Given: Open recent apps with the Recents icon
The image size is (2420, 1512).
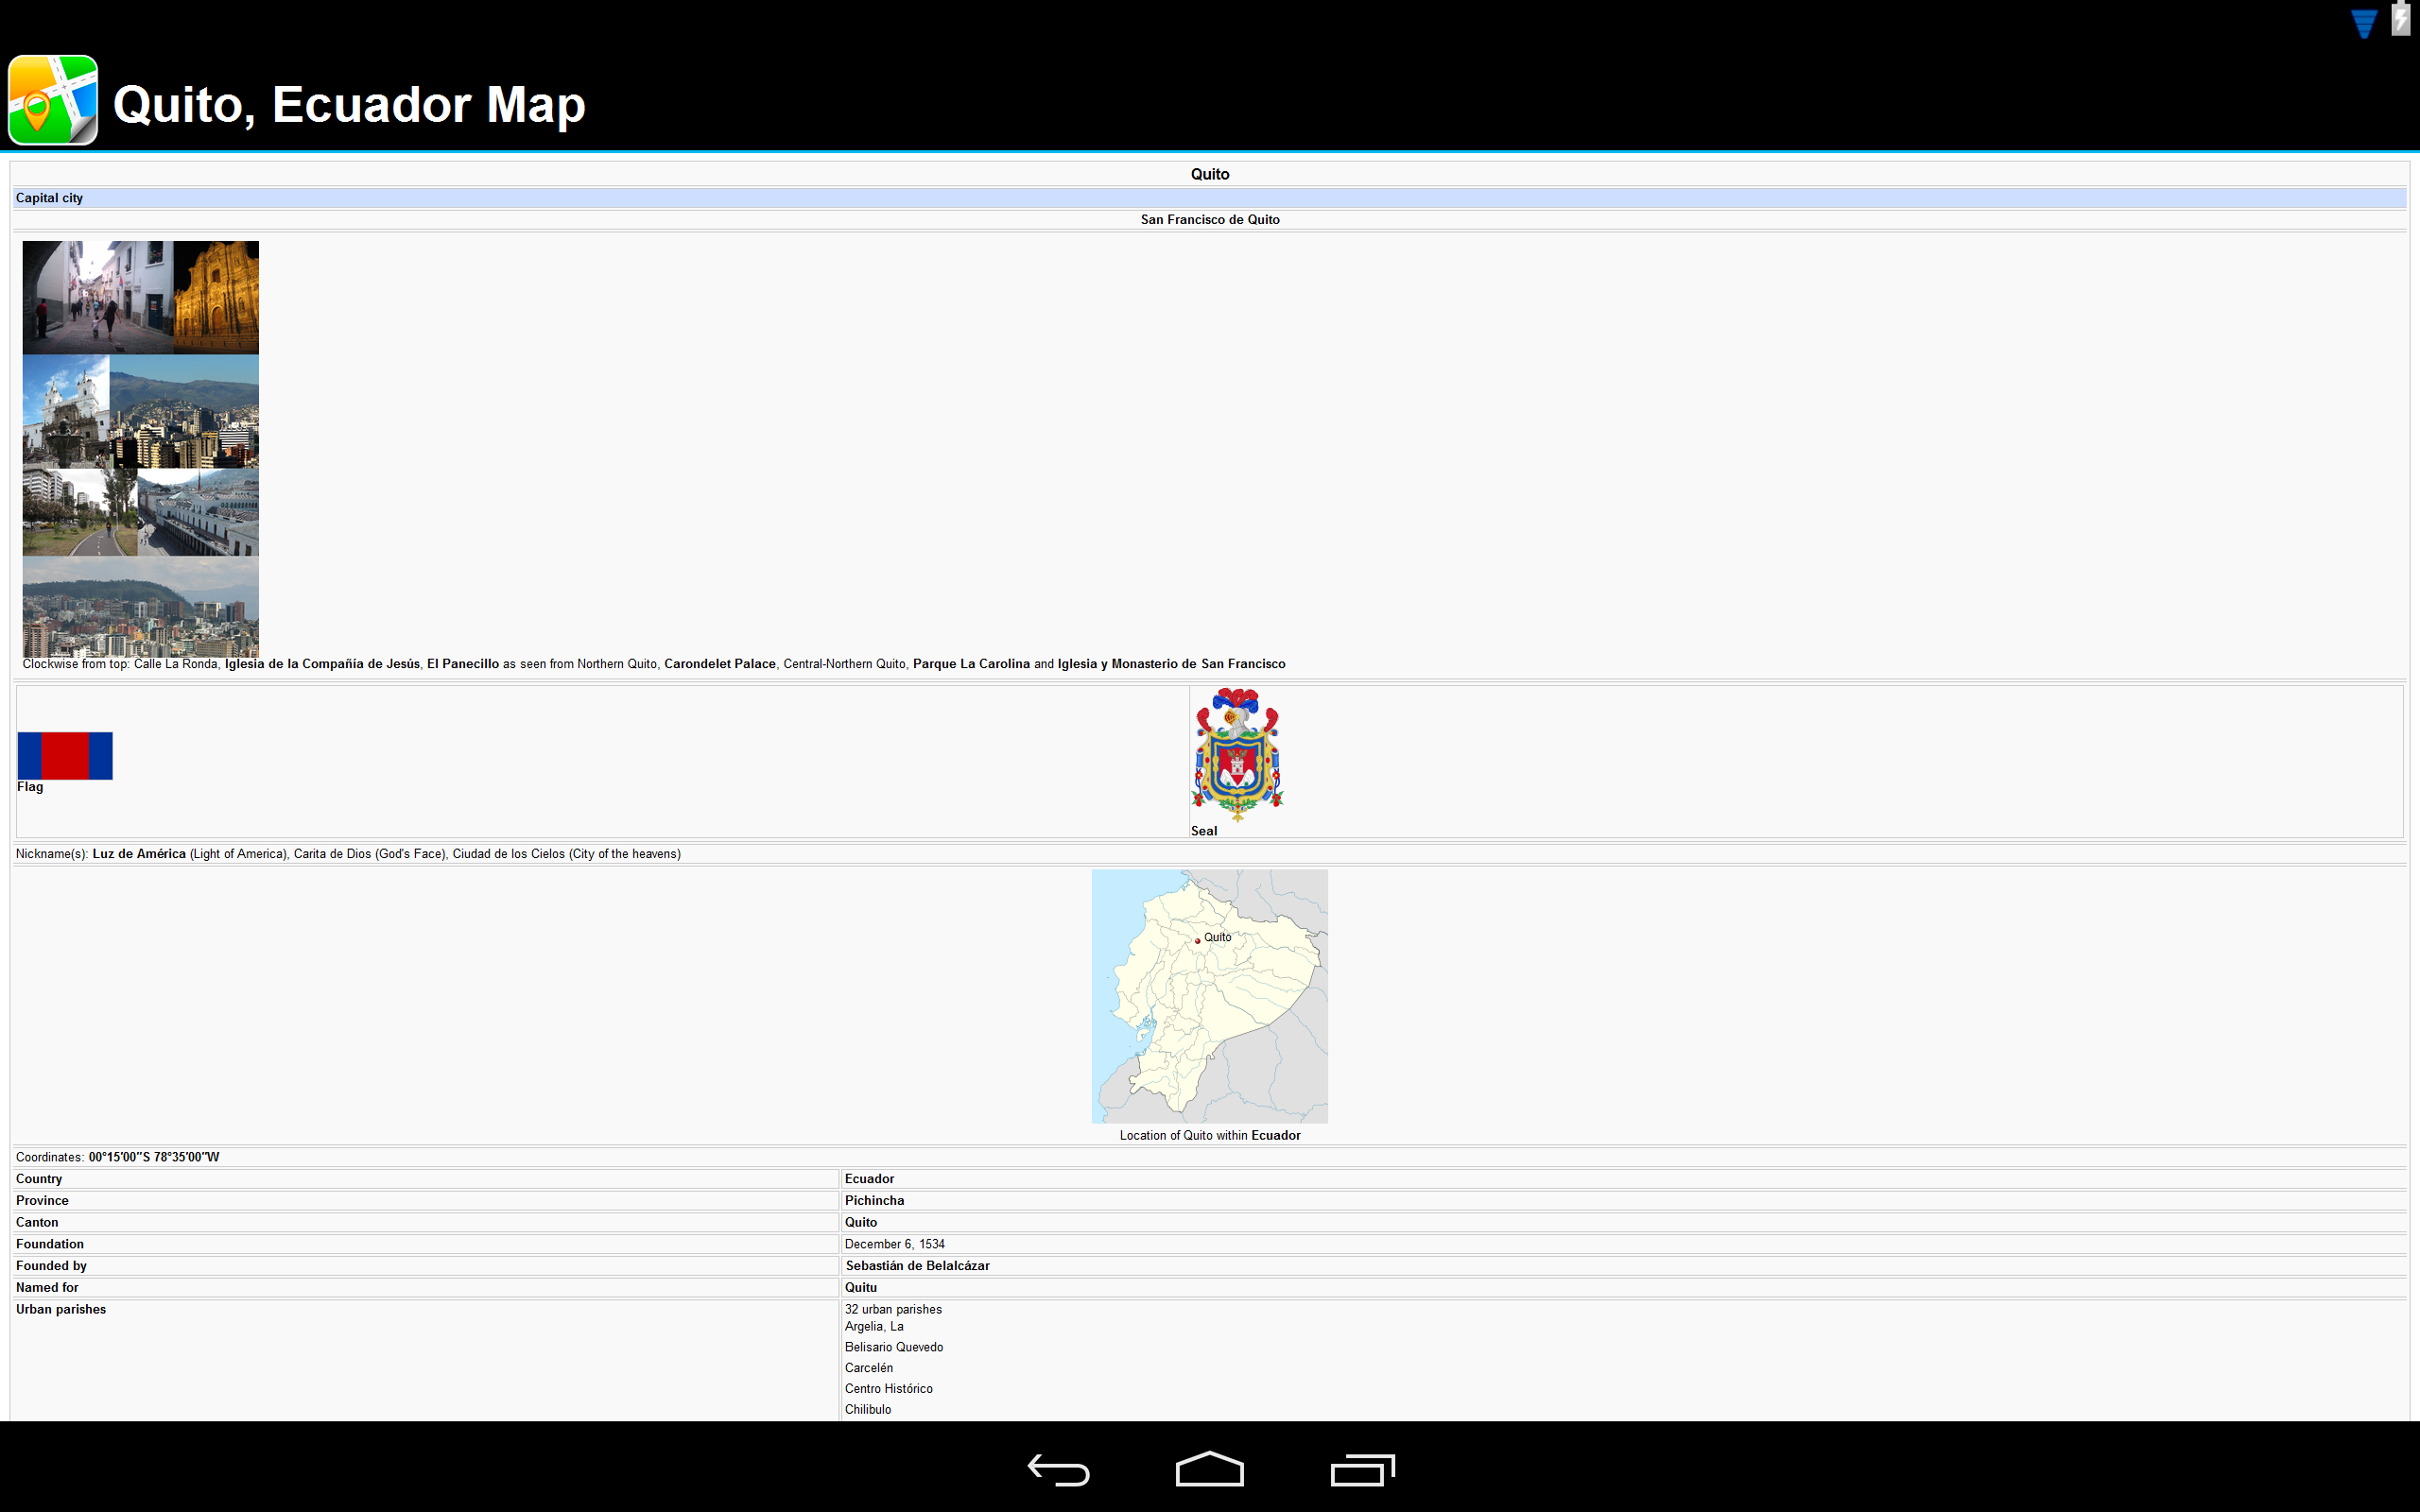Looking at the screenshot, I should coord(1361,1470).
